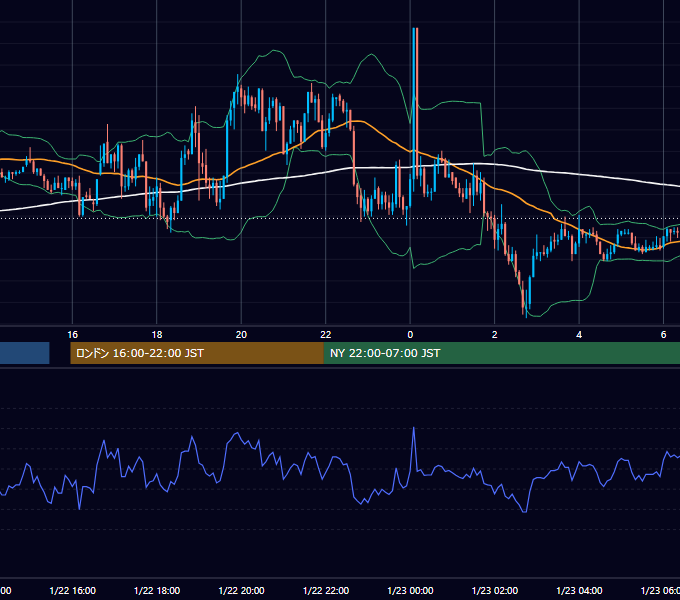This screenshot has width=680, height=600.
Task: Click the ロンドン 16:00-22:00 JST session bar
Action: point(197,353)
